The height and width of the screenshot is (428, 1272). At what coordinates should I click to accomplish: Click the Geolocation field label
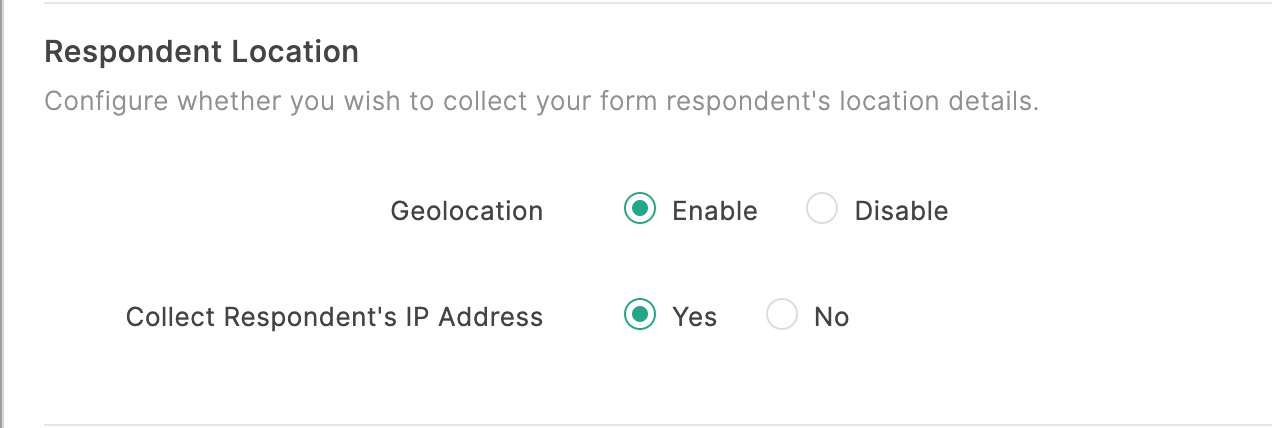pyautogui.click(x=466, y=211)
